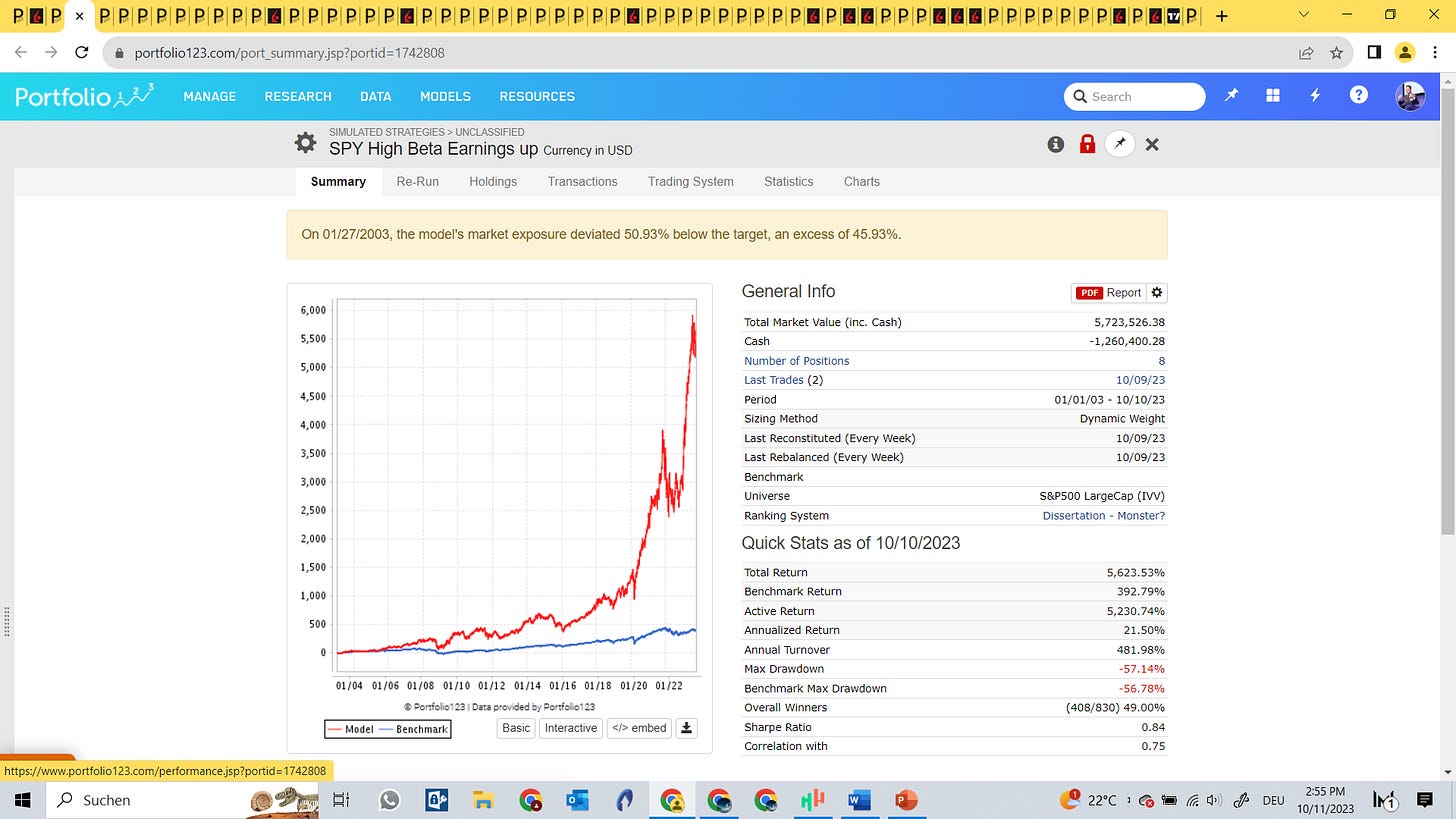This screenshot has width=1456, height=819.
Task: Download the chart using the download icon
Action: tap(687, 728)
